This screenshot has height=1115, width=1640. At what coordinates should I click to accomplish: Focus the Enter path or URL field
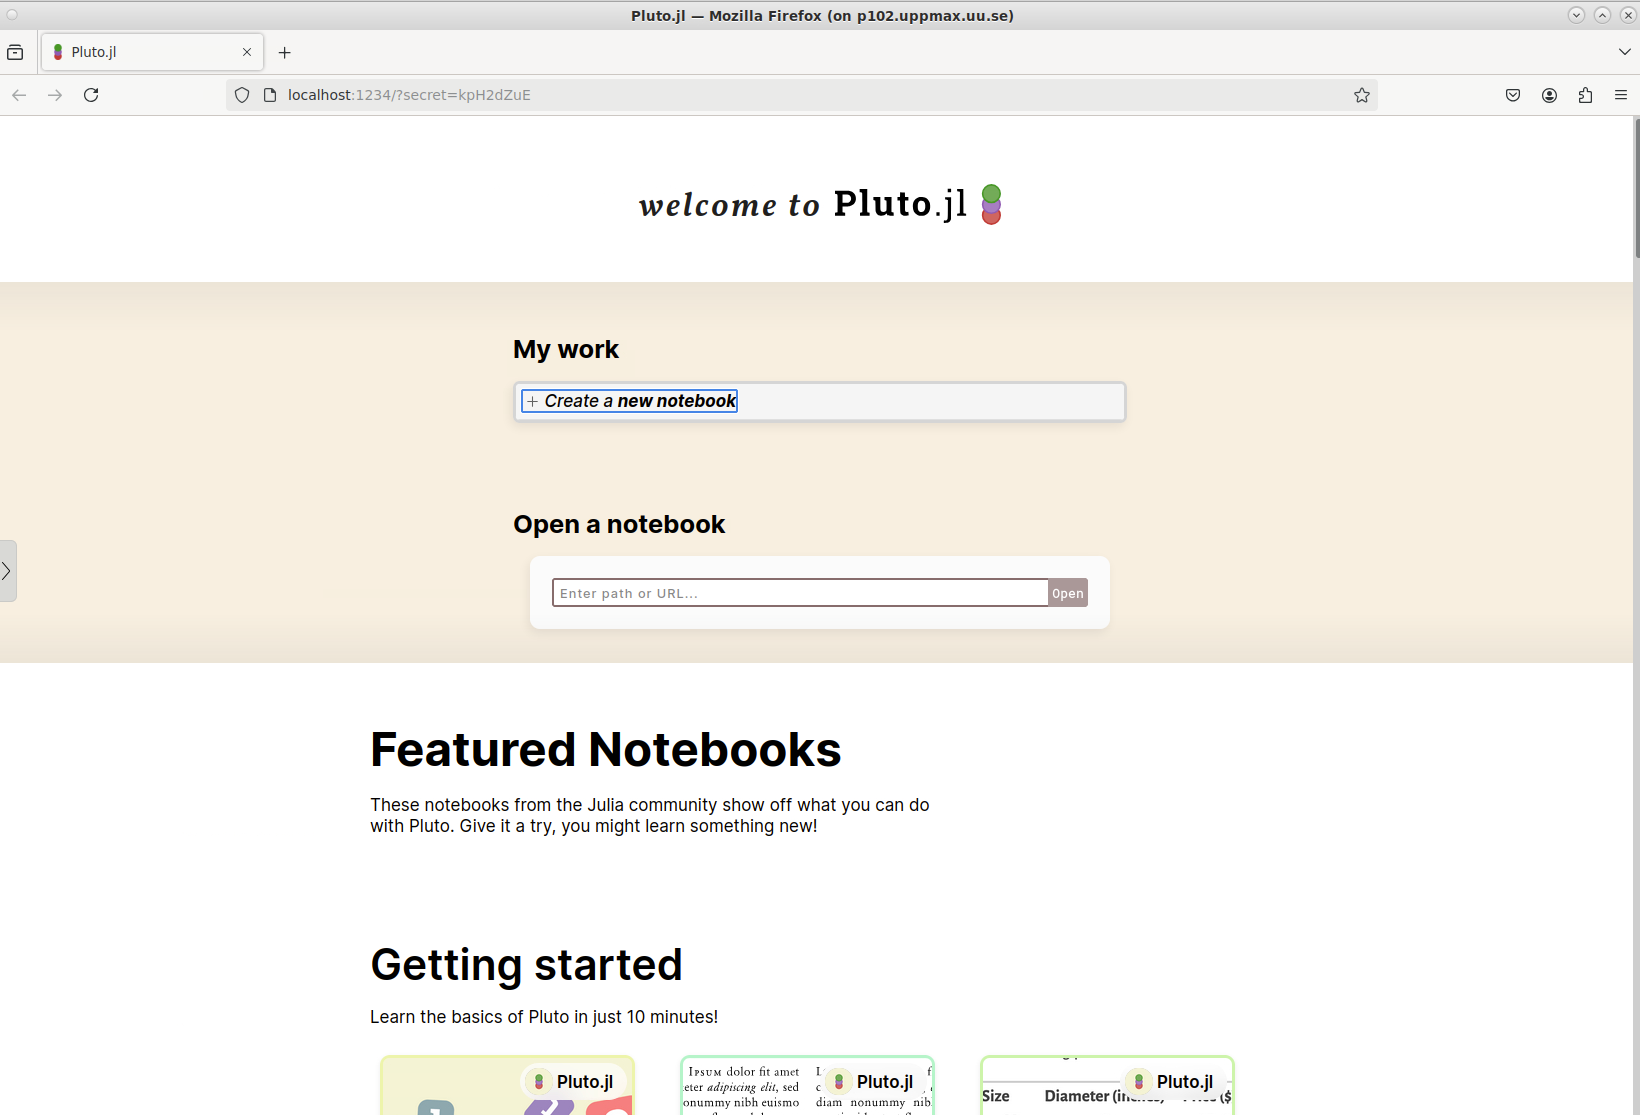(799, 593)
